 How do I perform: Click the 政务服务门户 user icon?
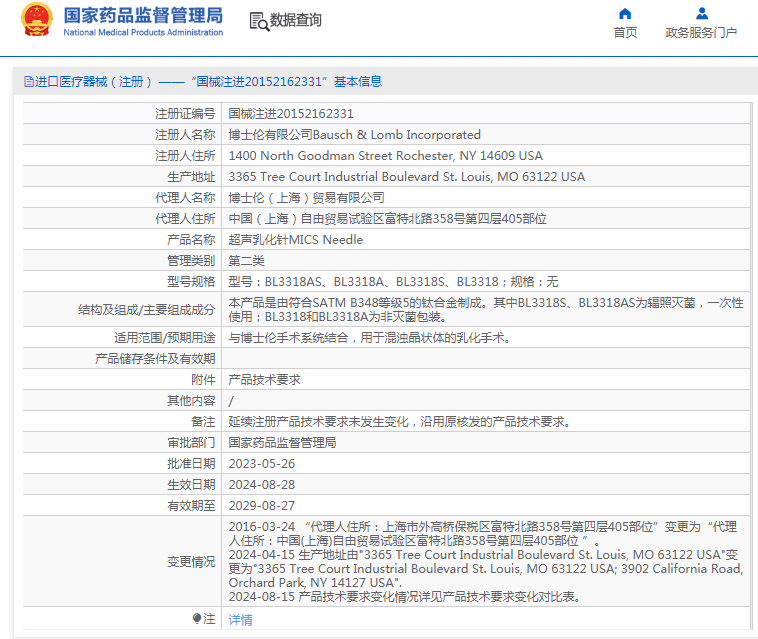[x=701, y=13]
